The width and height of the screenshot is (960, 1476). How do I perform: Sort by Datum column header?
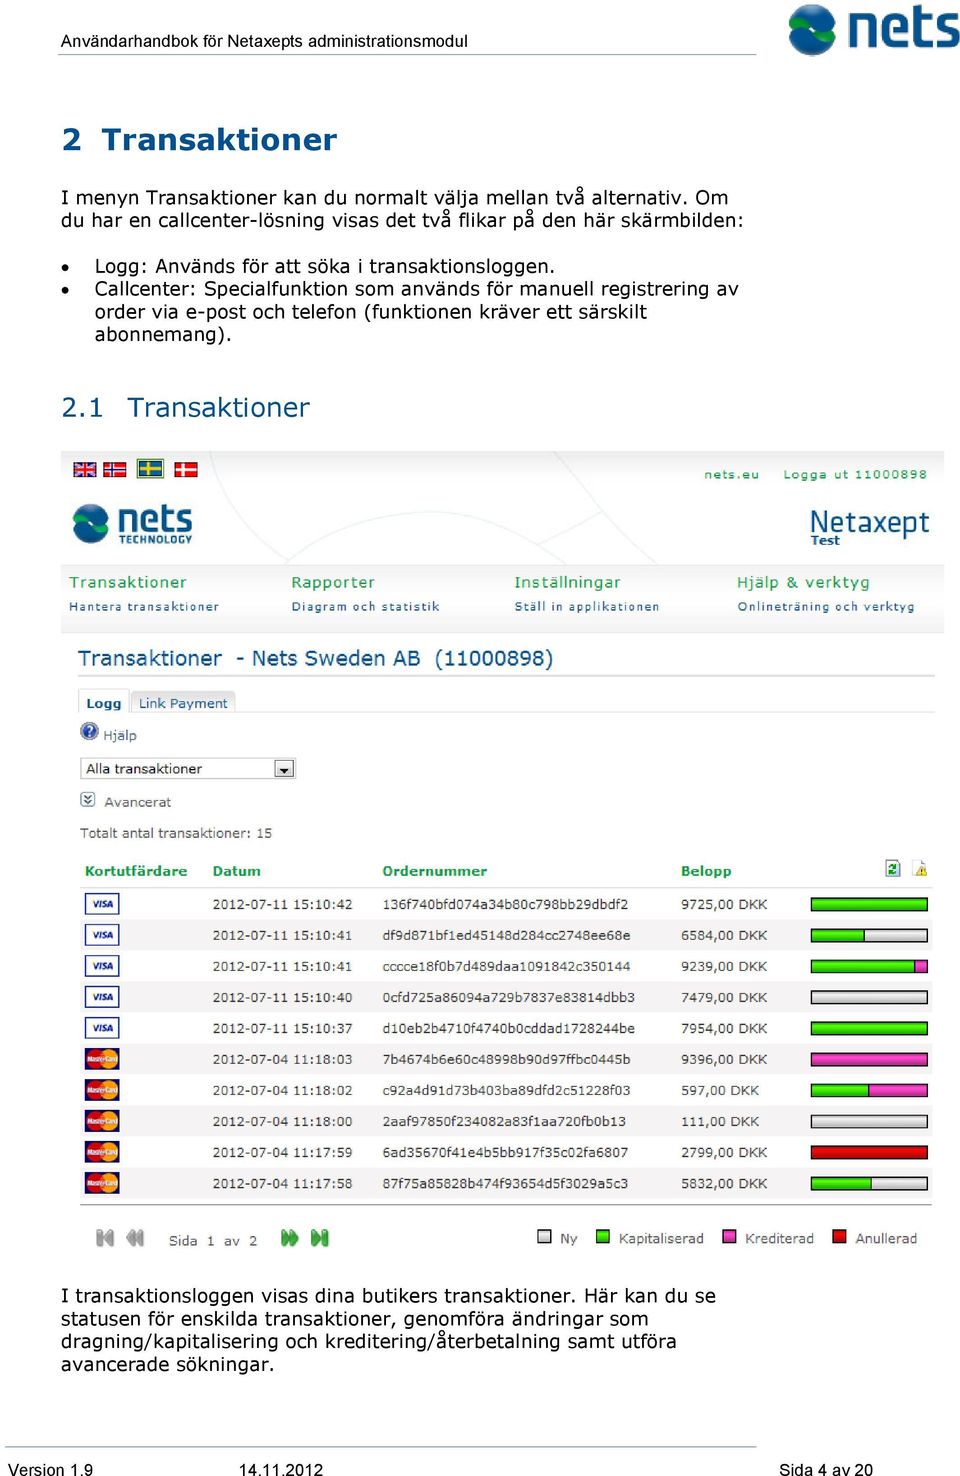pyautogui.click(x=236, y=871)
